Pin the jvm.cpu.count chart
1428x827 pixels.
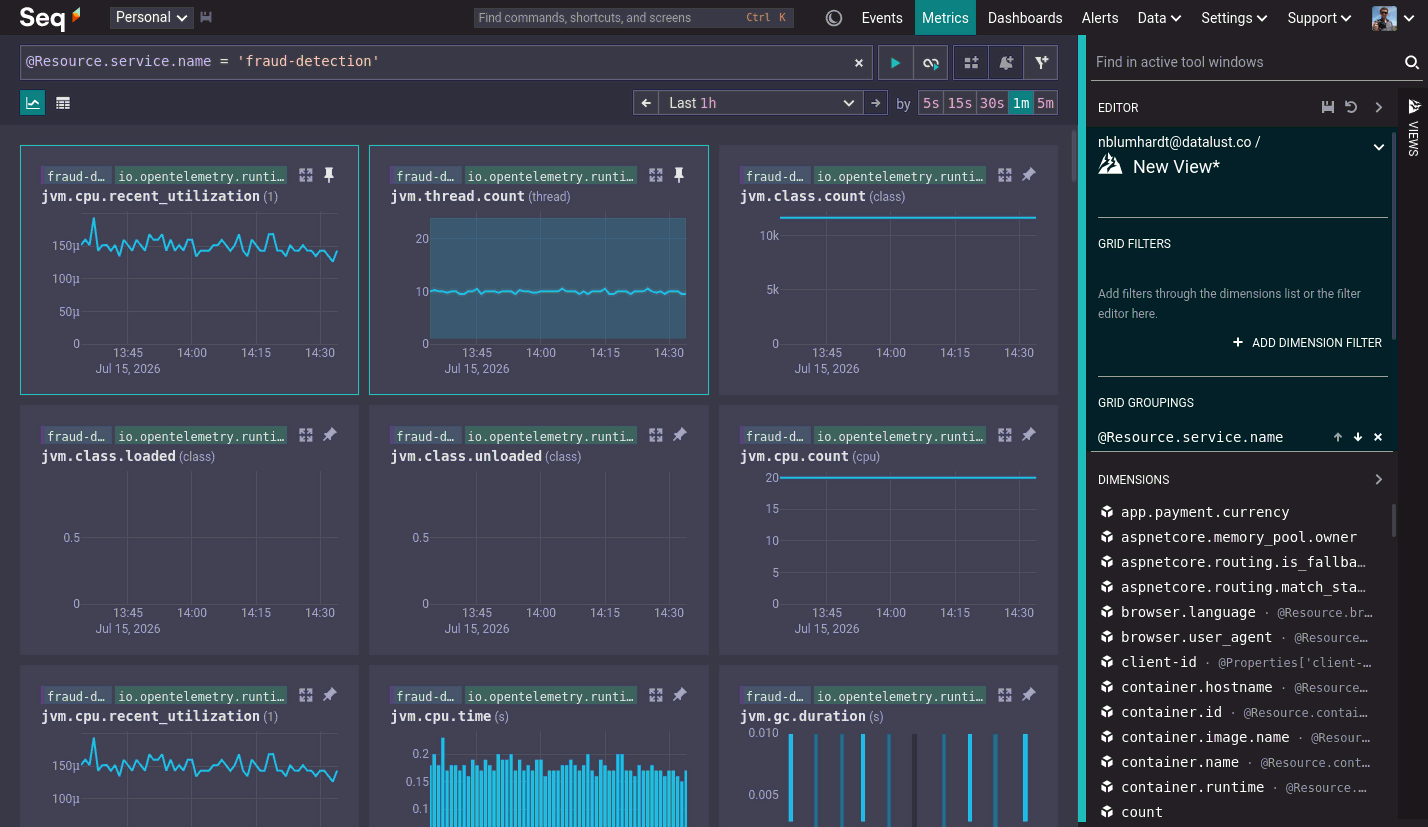(x=1029, y=435)
